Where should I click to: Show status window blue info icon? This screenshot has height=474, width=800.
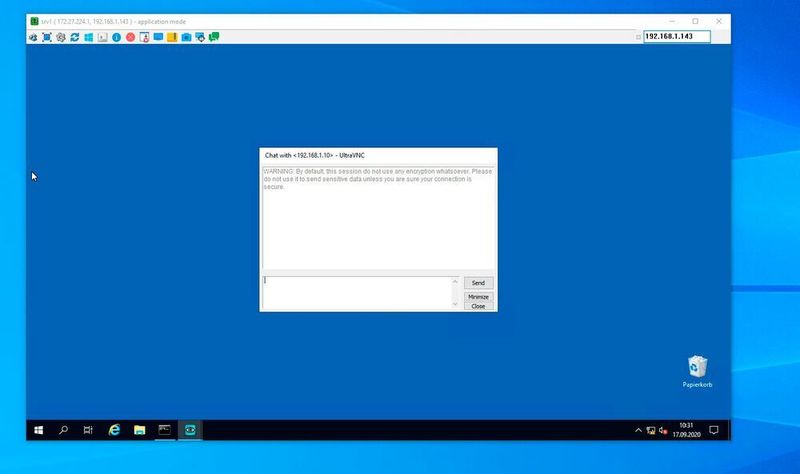[x=116, y=37]
